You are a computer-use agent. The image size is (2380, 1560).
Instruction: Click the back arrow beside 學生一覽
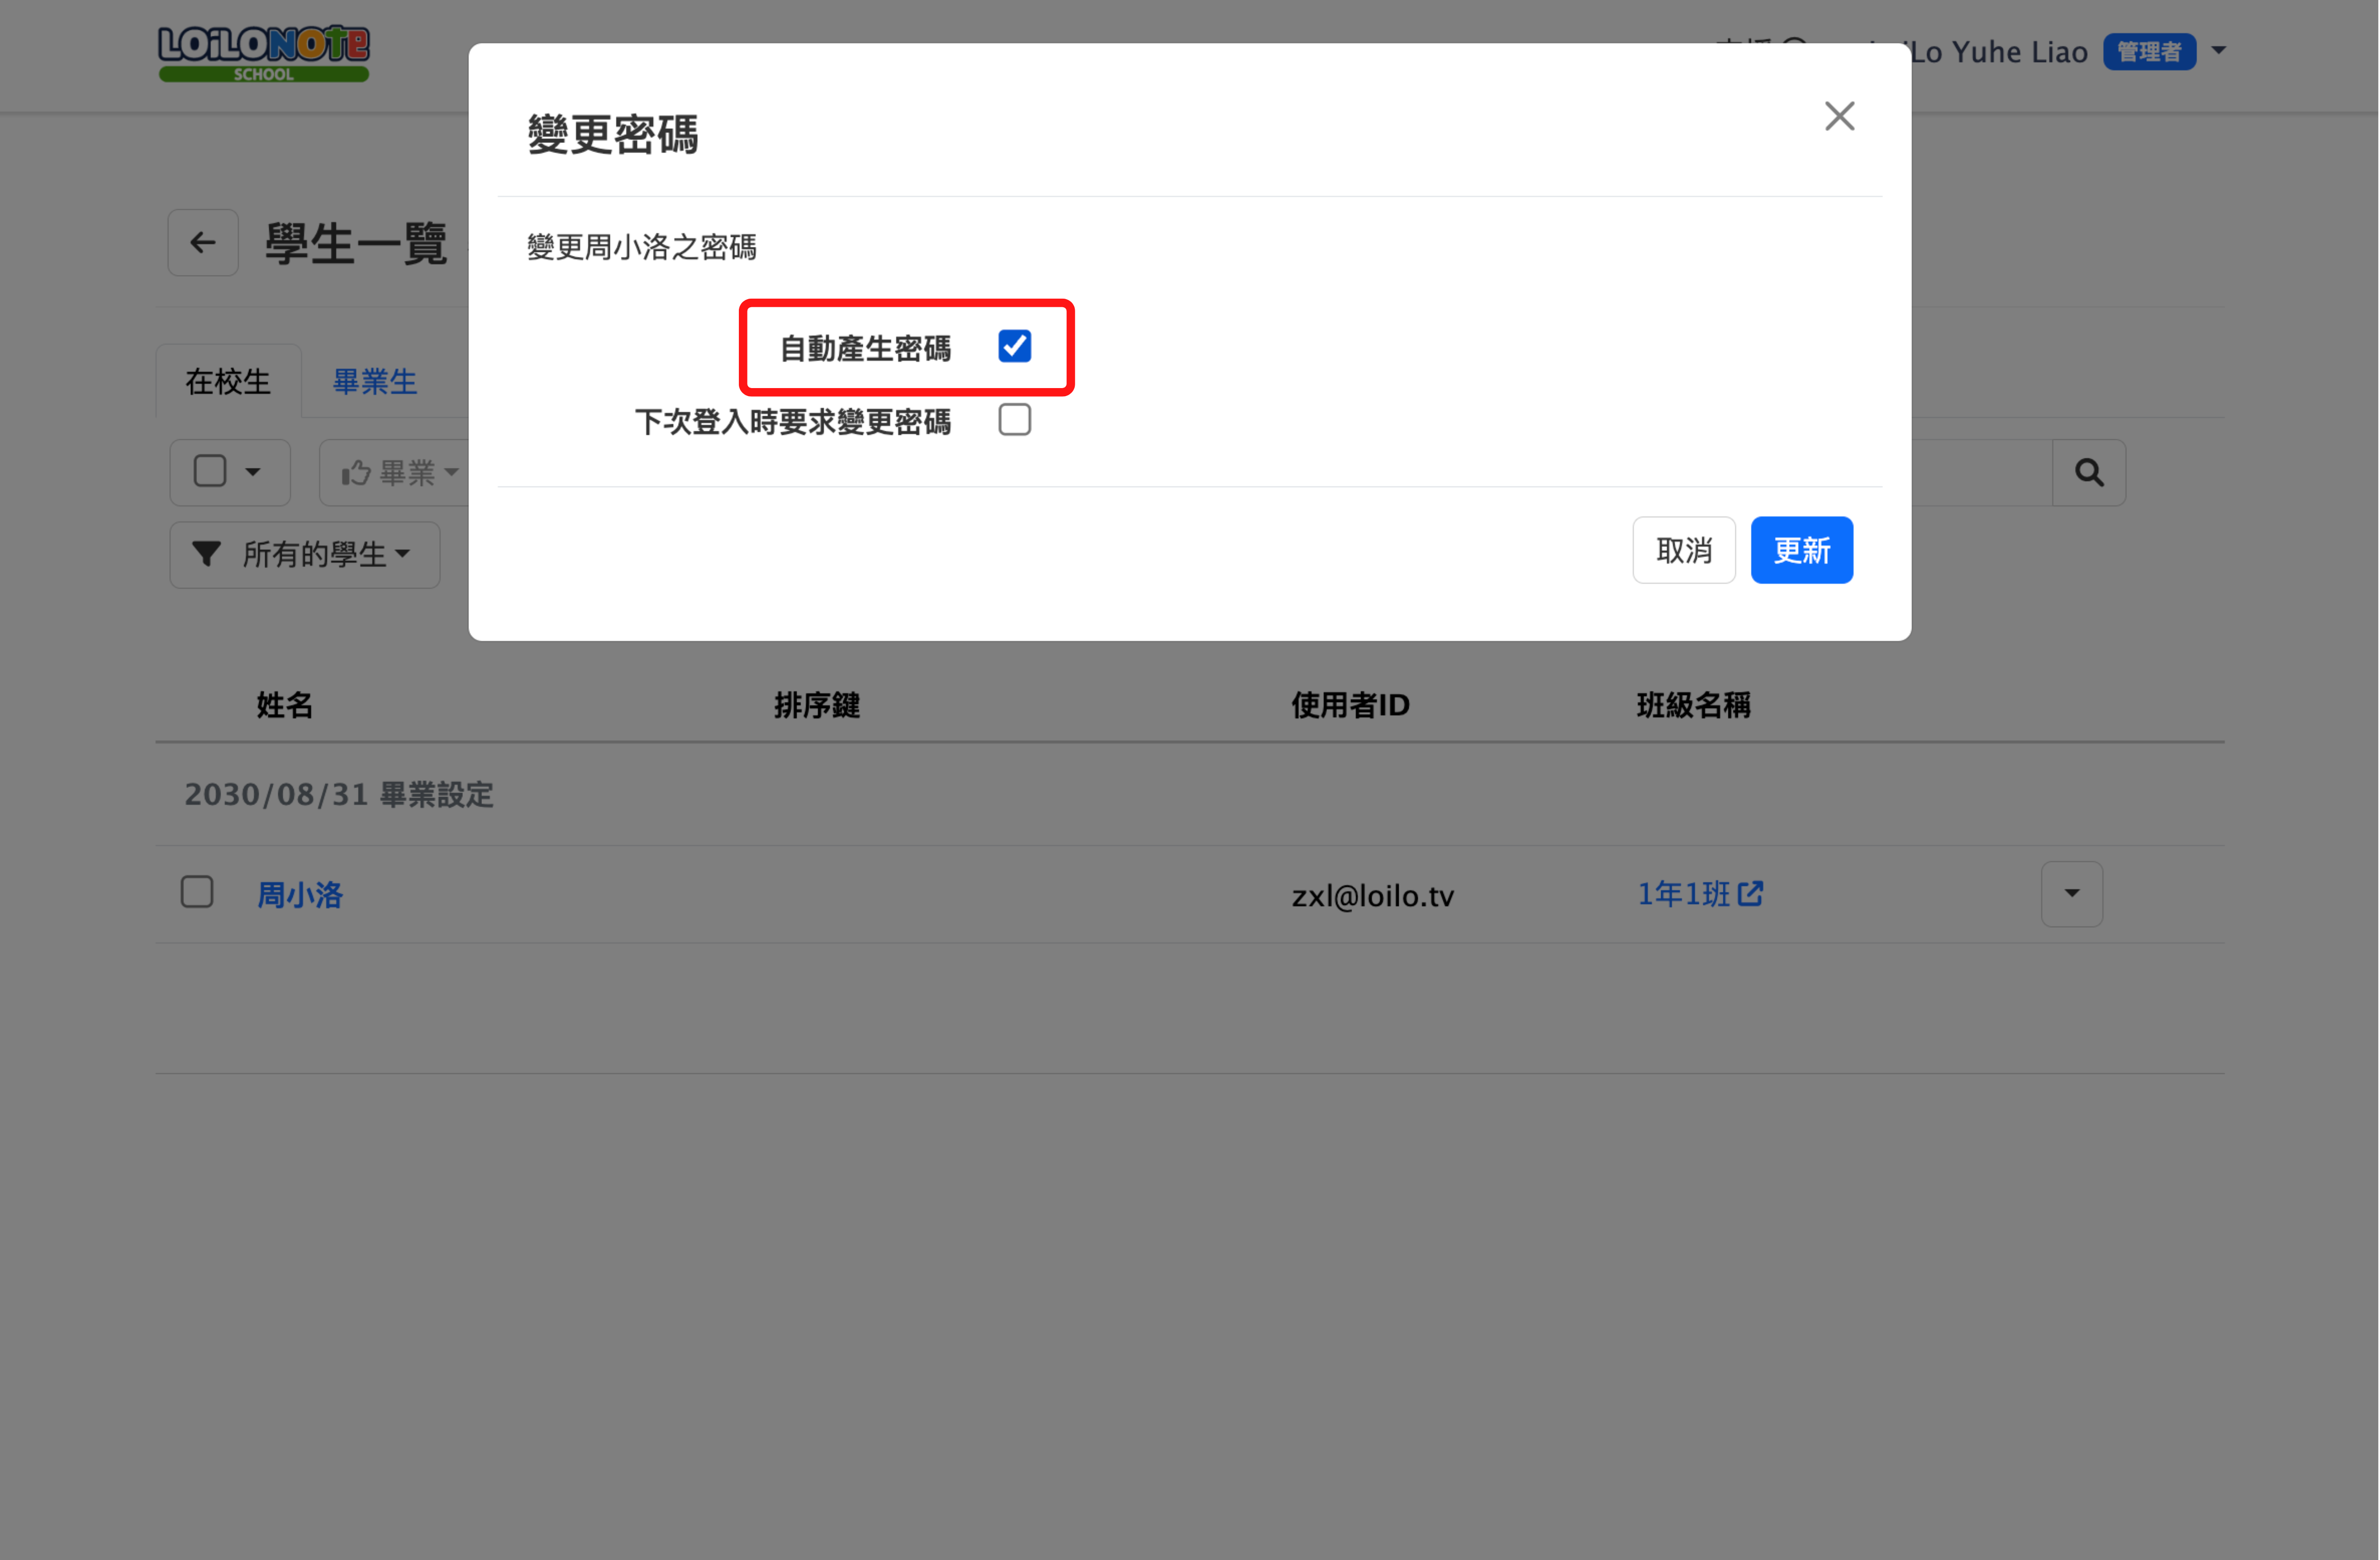(203, 242)
